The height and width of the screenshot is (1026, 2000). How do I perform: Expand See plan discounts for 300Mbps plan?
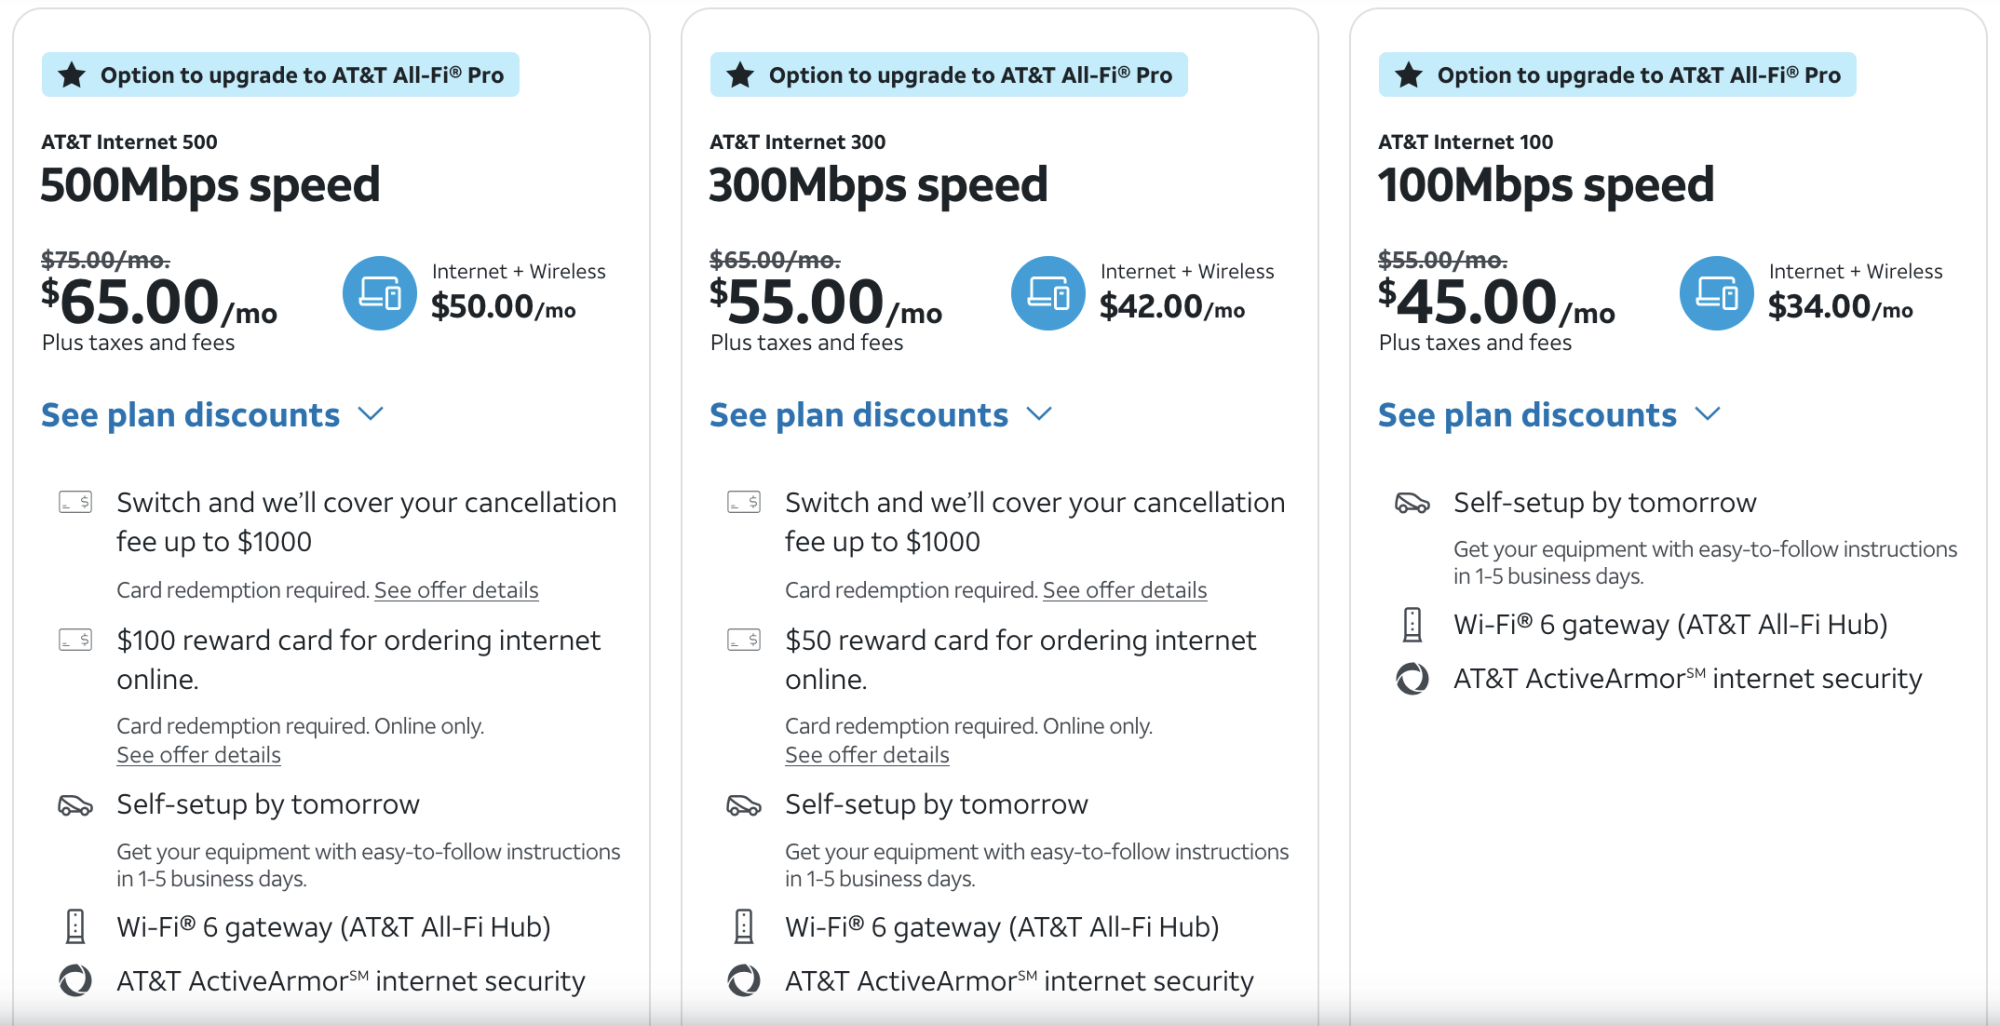(880, 415)
